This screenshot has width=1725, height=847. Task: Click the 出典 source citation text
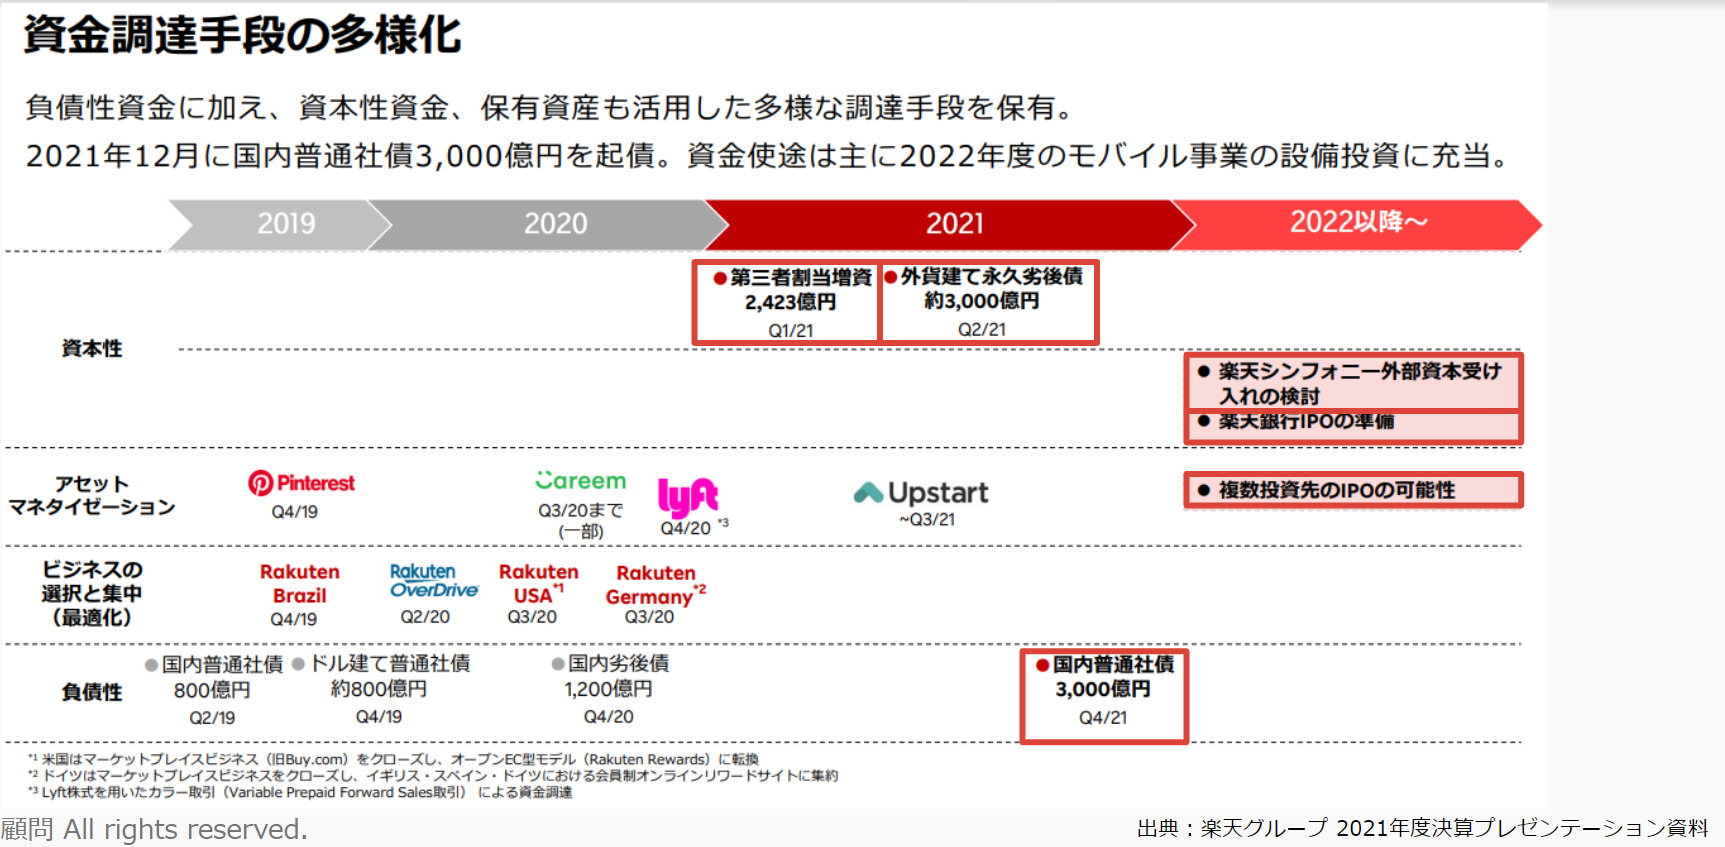coord(1422,828)
